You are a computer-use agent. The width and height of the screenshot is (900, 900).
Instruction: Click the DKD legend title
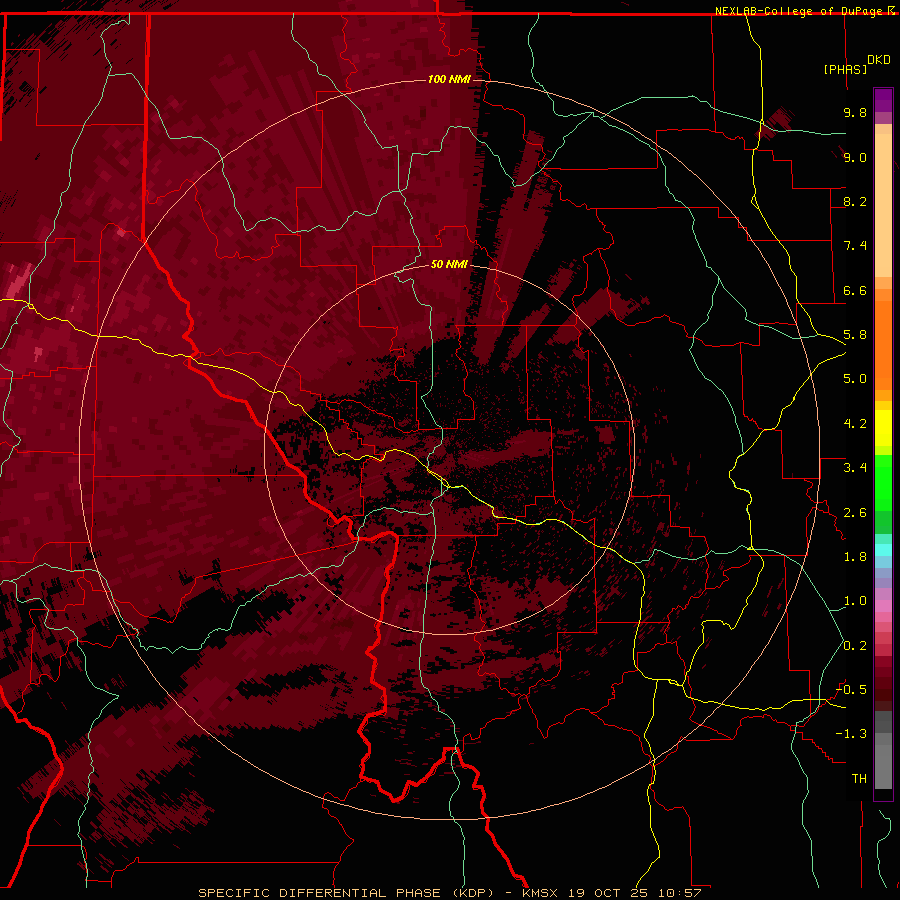tap(879, 60)
